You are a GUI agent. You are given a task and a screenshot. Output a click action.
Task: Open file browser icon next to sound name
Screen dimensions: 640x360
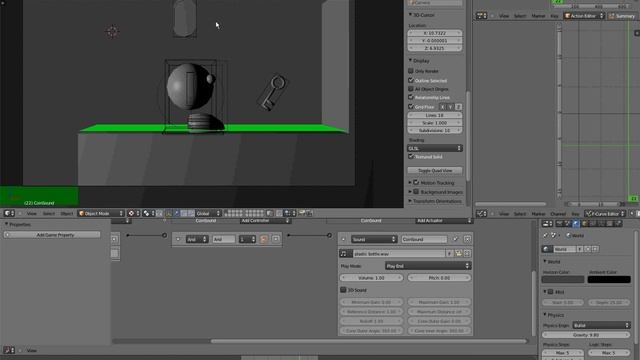pyautogui.click(x=458, y=254)
